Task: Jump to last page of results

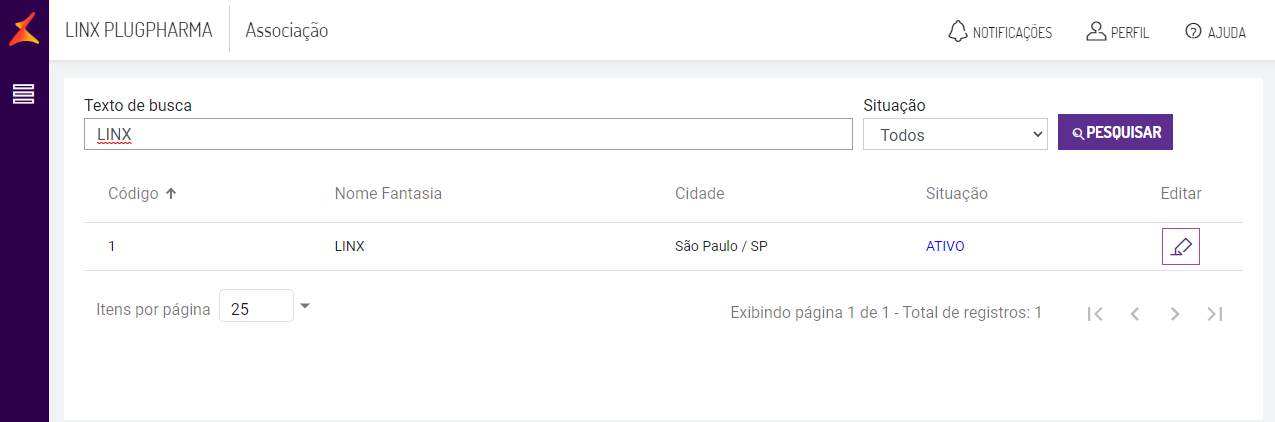Action: pos(1215,313)
